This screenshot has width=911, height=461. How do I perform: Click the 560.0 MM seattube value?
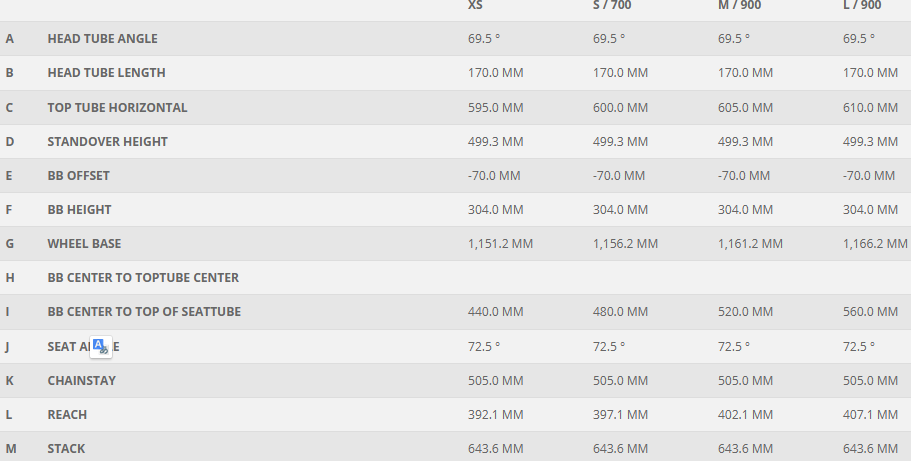click(x=871, y=312)
